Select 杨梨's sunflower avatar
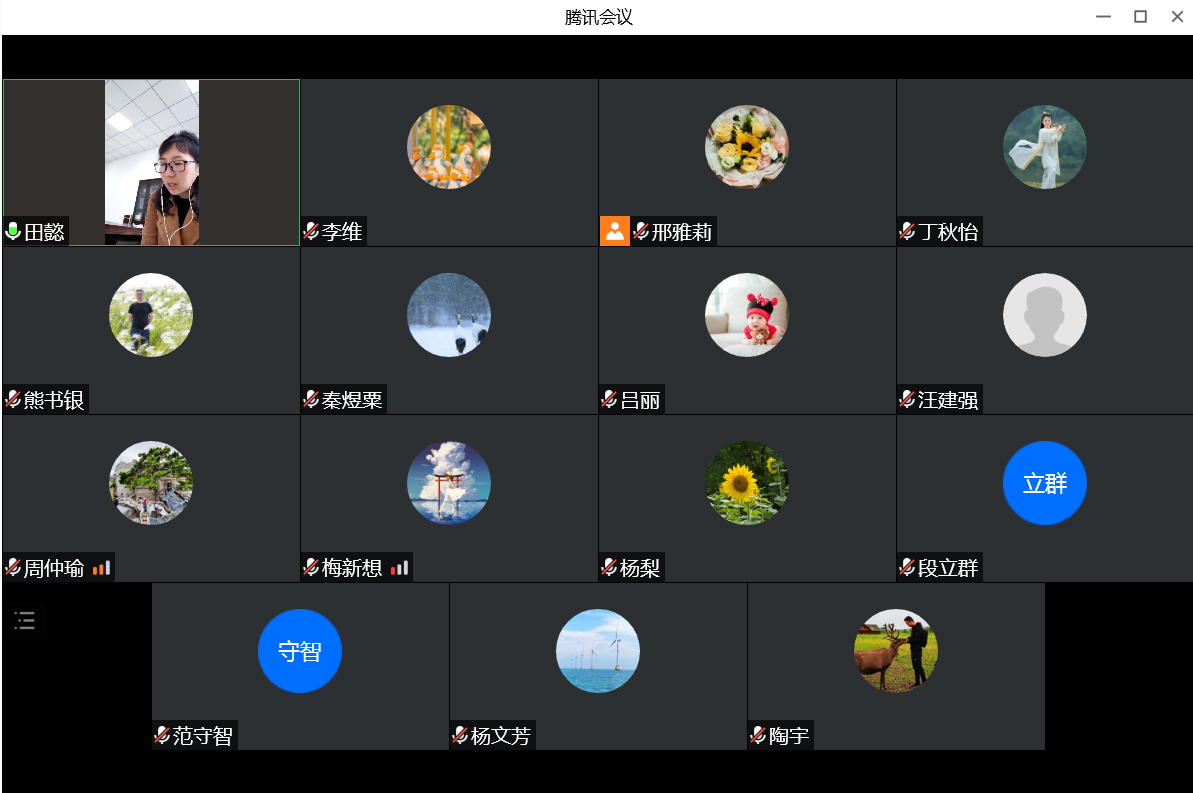The image size is (1193, 793). (747, 483)
